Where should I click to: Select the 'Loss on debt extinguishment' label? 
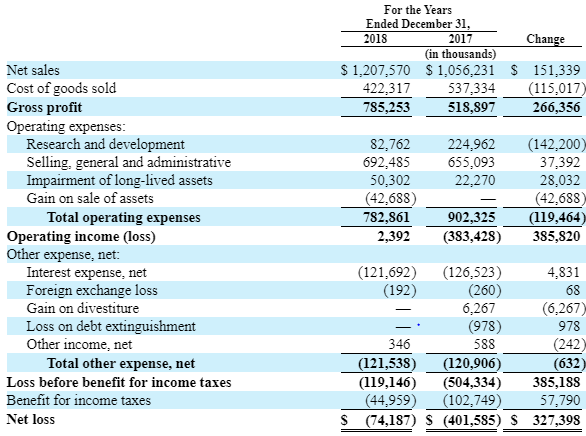click(x=111, y=327)
